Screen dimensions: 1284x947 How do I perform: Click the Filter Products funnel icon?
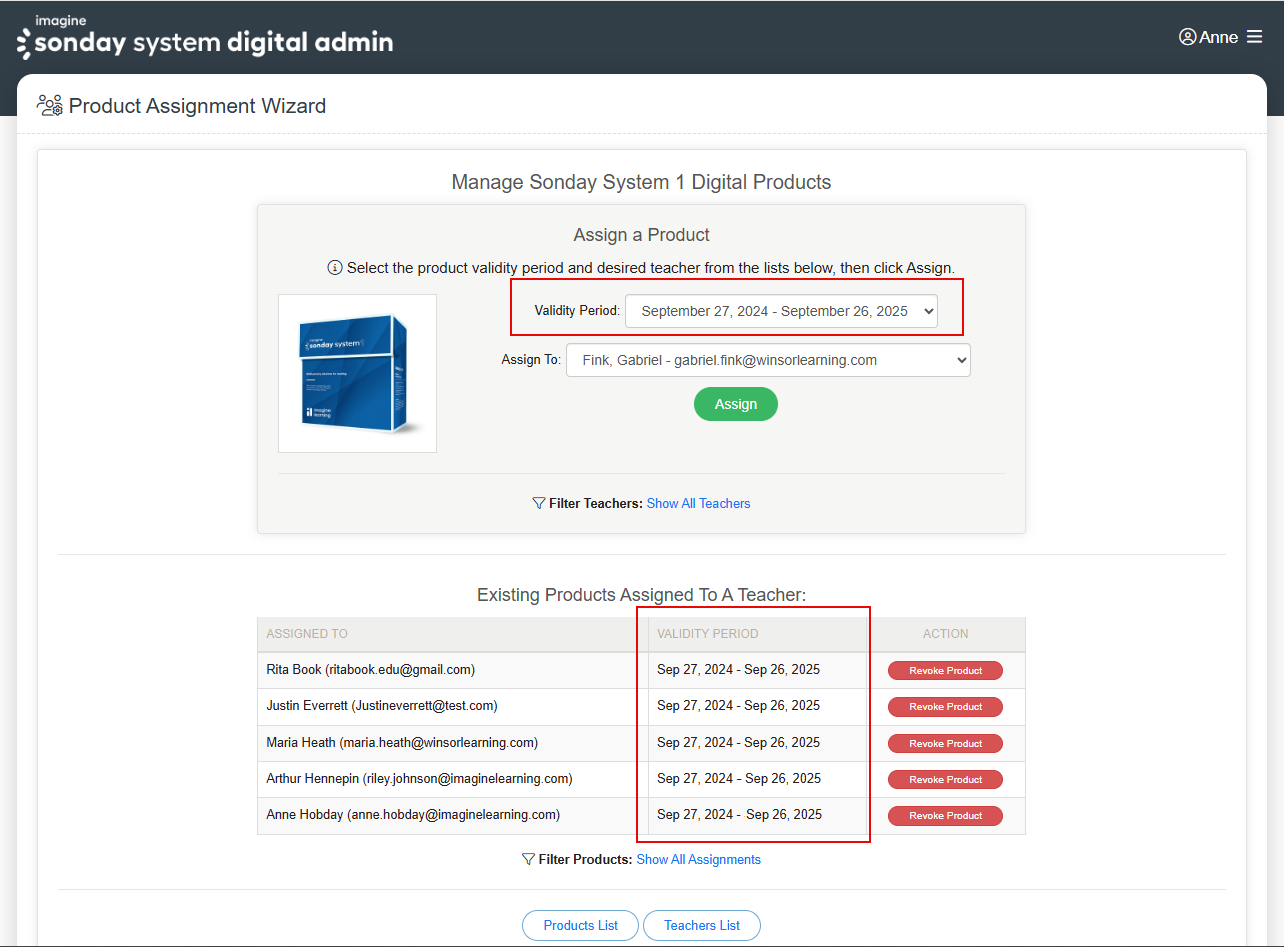coord(528,859)
